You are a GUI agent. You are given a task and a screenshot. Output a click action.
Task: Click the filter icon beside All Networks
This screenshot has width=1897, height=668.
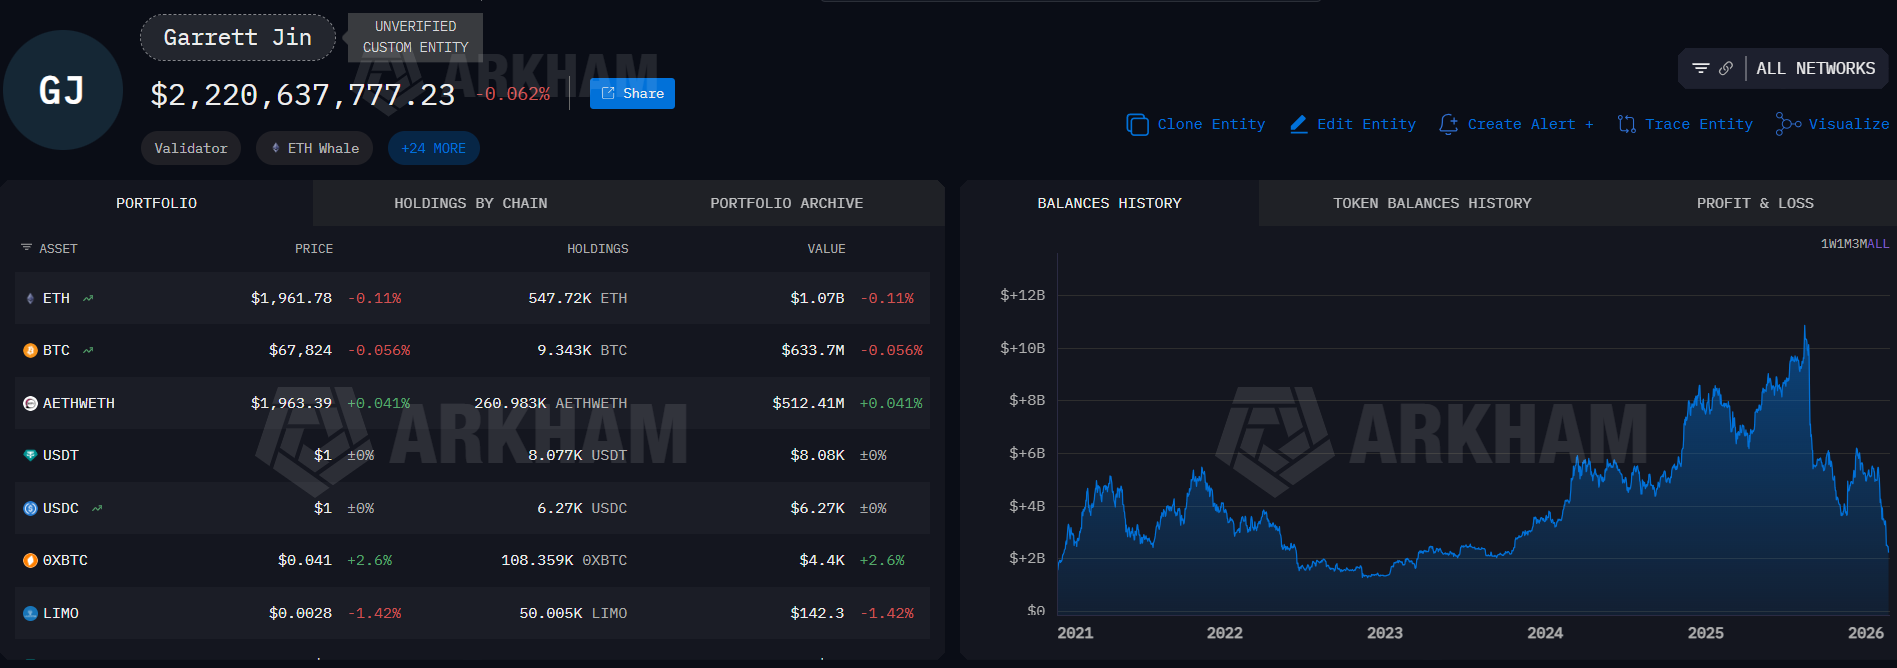coord(1700,68)
